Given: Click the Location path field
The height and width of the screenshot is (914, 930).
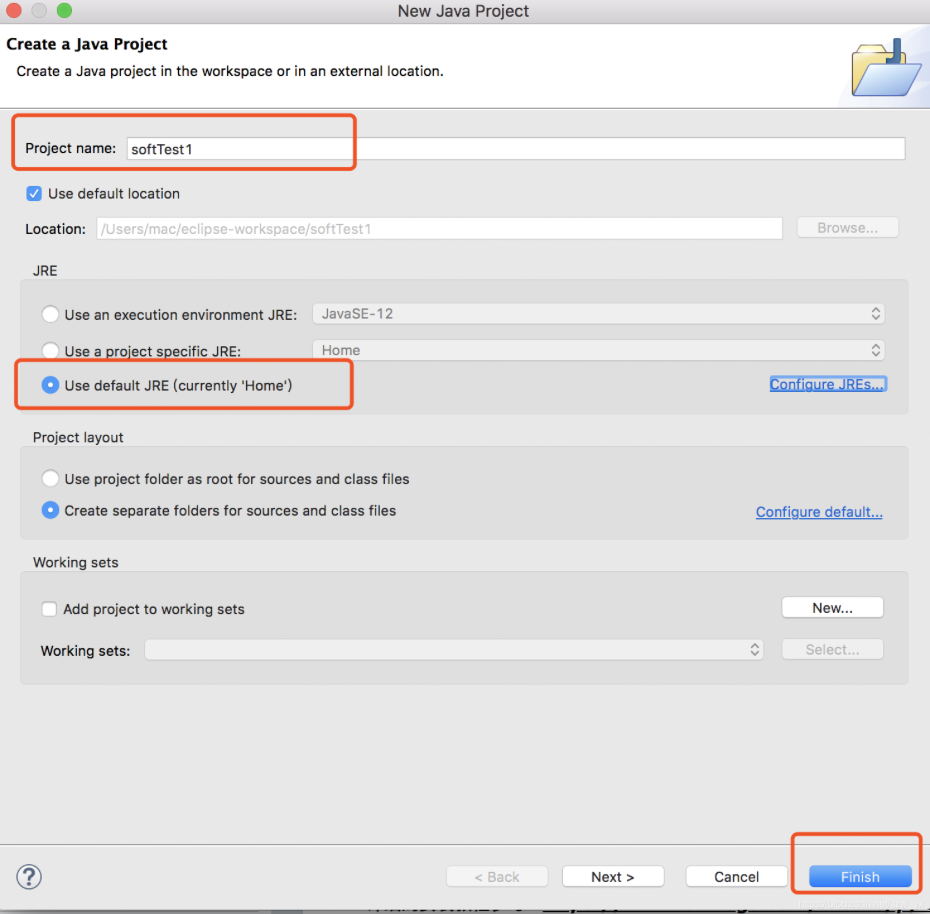Looking at the screenshot, I should [439, 229].
